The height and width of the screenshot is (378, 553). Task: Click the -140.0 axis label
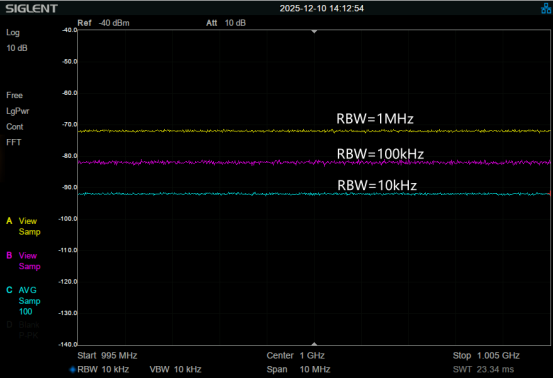pyautogui.click(x=68, y=344)
